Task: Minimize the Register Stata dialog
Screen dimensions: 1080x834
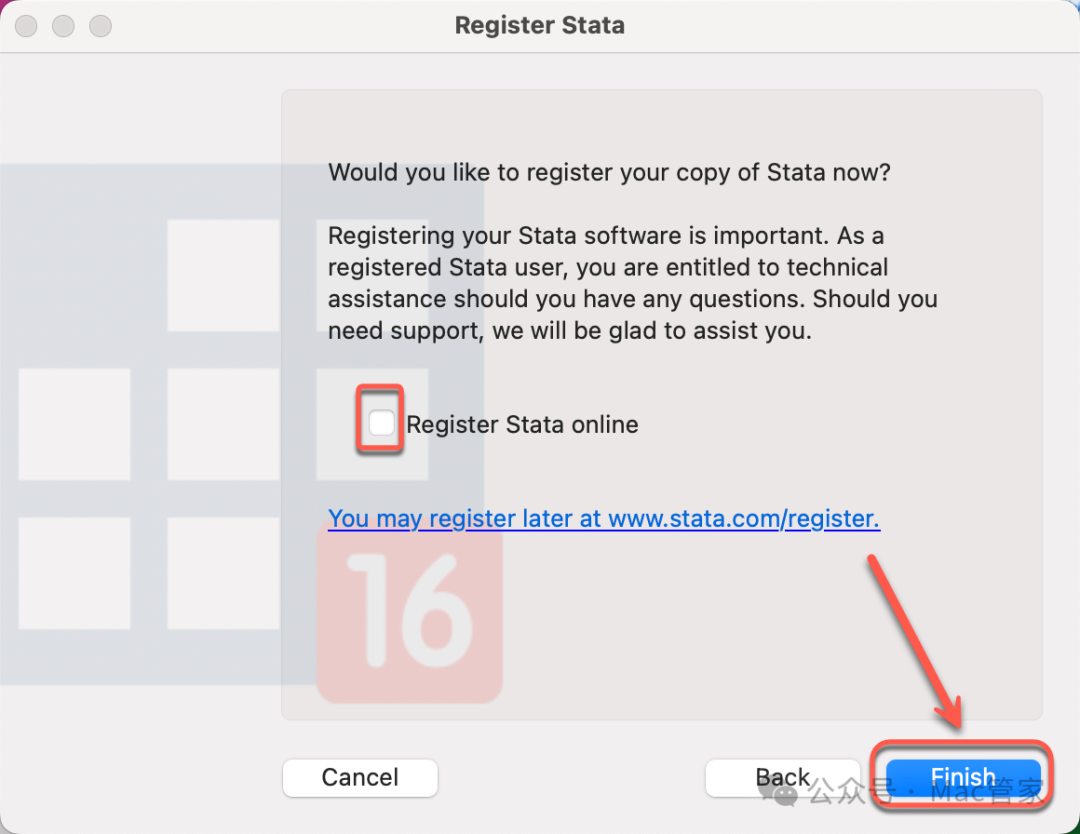Action: [x=64, y=26]
